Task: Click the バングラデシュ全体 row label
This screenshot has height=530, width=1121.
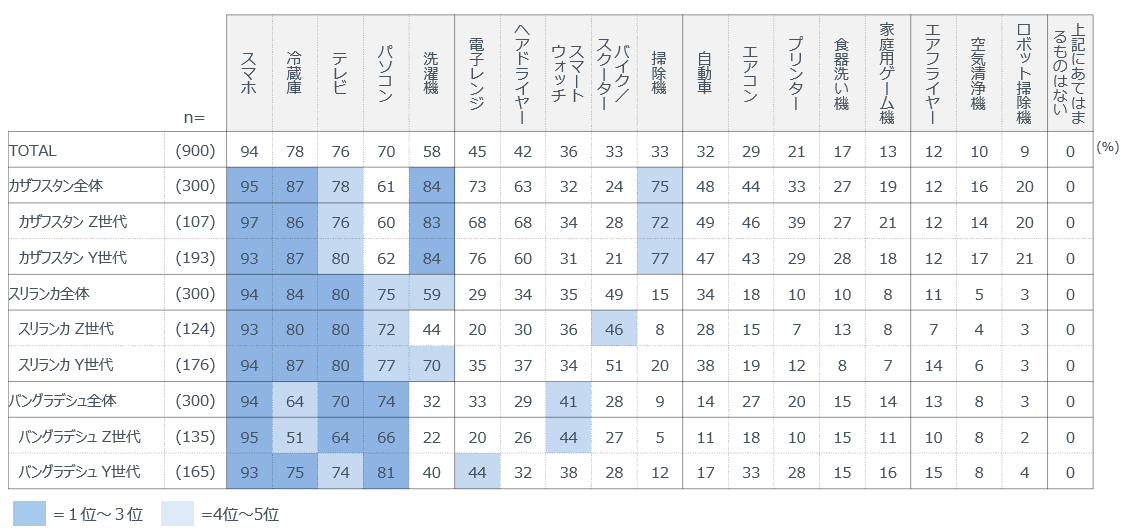Action: (62, 400)
